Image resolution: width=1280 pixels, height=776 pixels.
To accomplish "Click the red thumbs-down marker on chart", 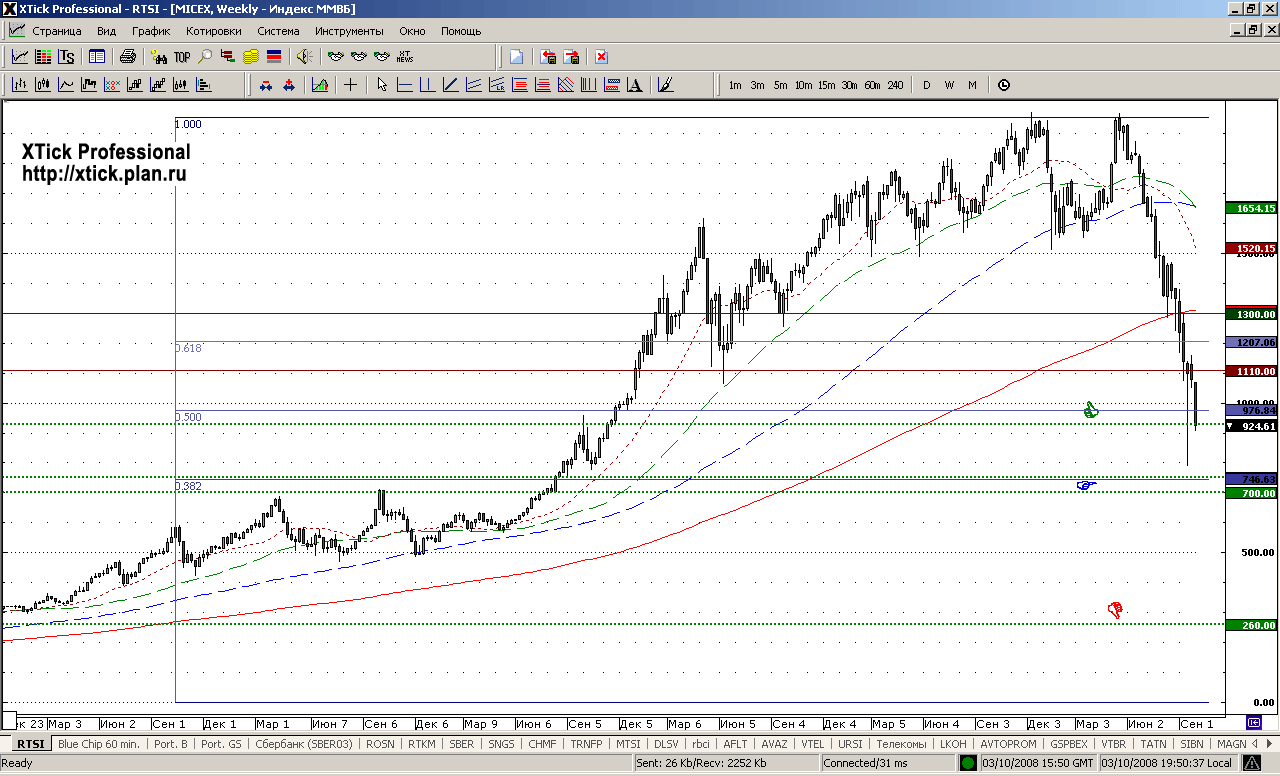I will (1115, 609).
